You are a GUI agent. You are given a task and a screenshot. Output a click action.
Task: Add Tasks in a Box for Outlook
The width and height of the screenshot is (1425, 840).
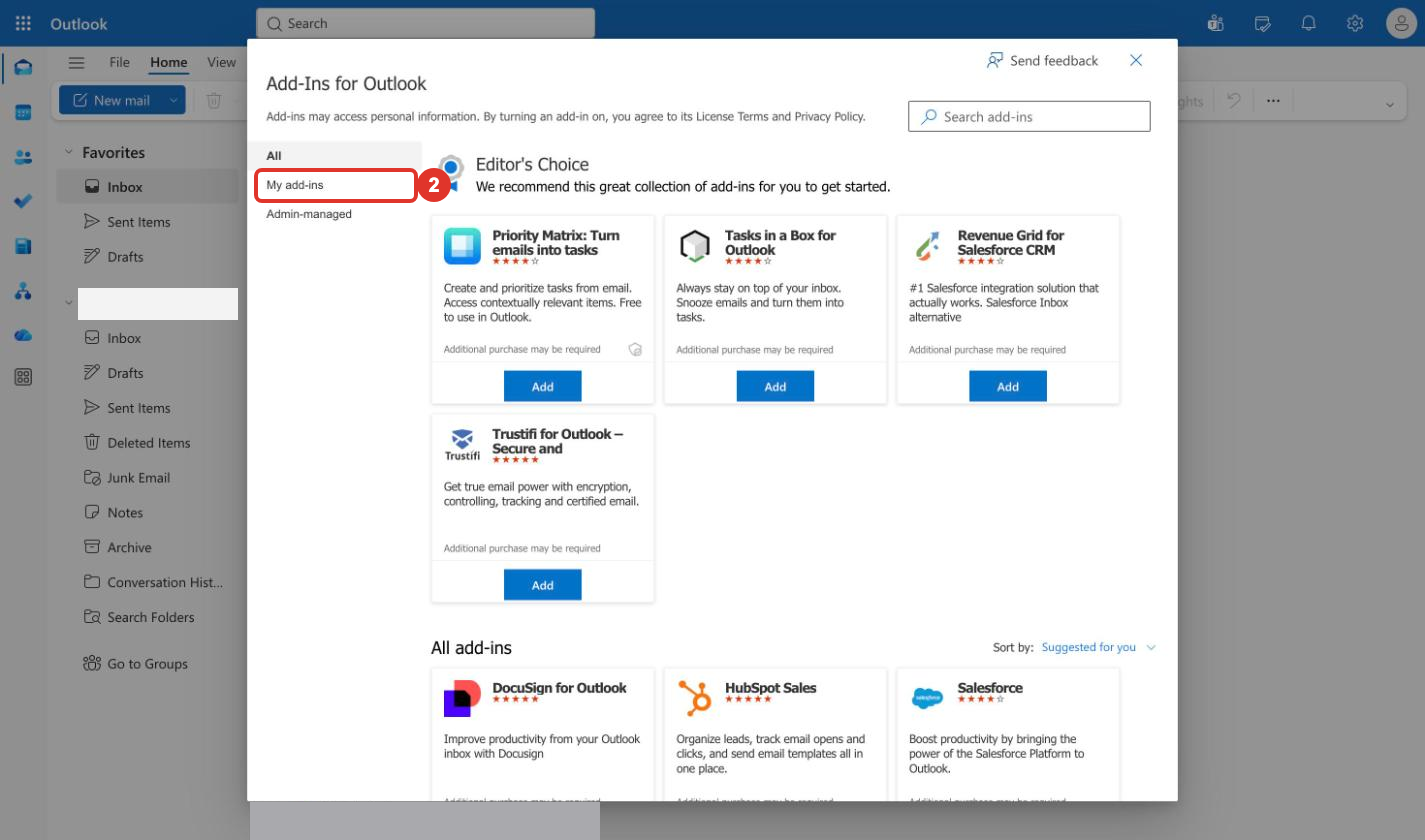tap(776, 387)
